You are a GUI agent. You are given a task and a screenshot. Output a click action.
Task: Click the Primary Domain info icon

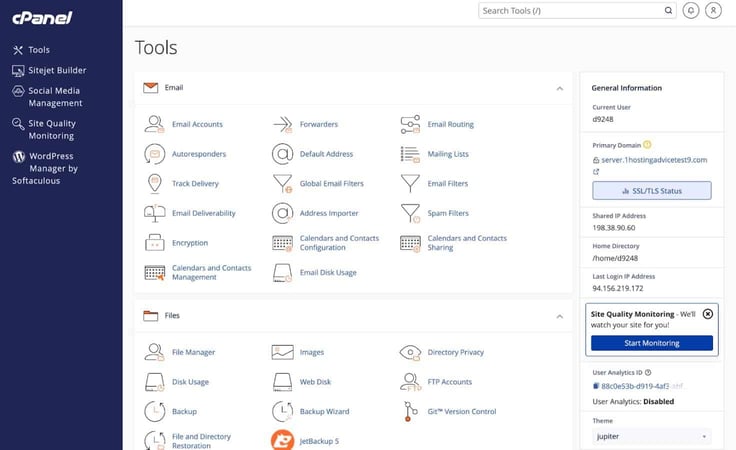647,145
